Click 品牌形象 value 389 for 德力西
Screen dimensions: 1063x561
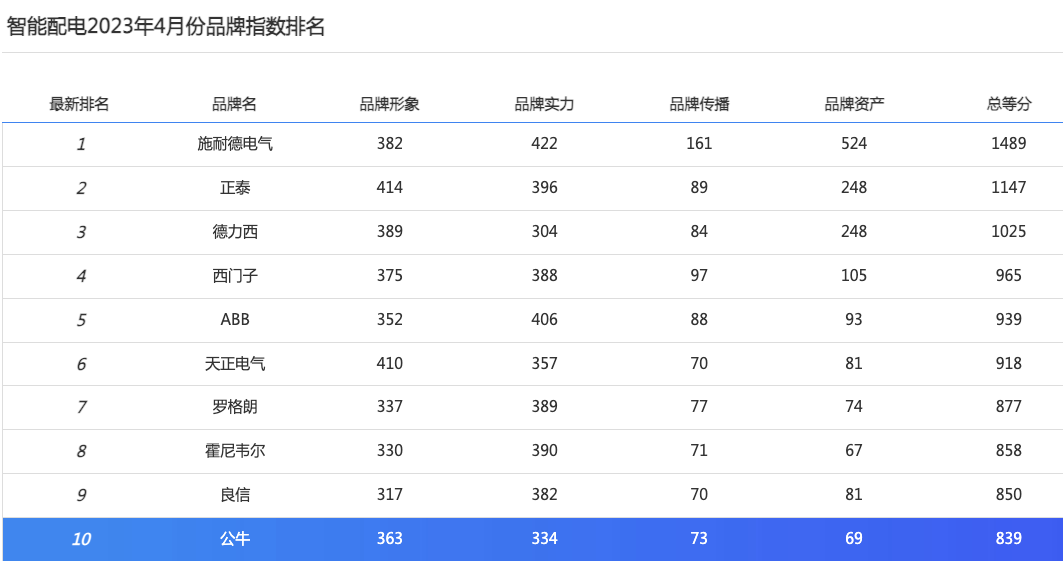pyautogui.click(x=390, y=232)
